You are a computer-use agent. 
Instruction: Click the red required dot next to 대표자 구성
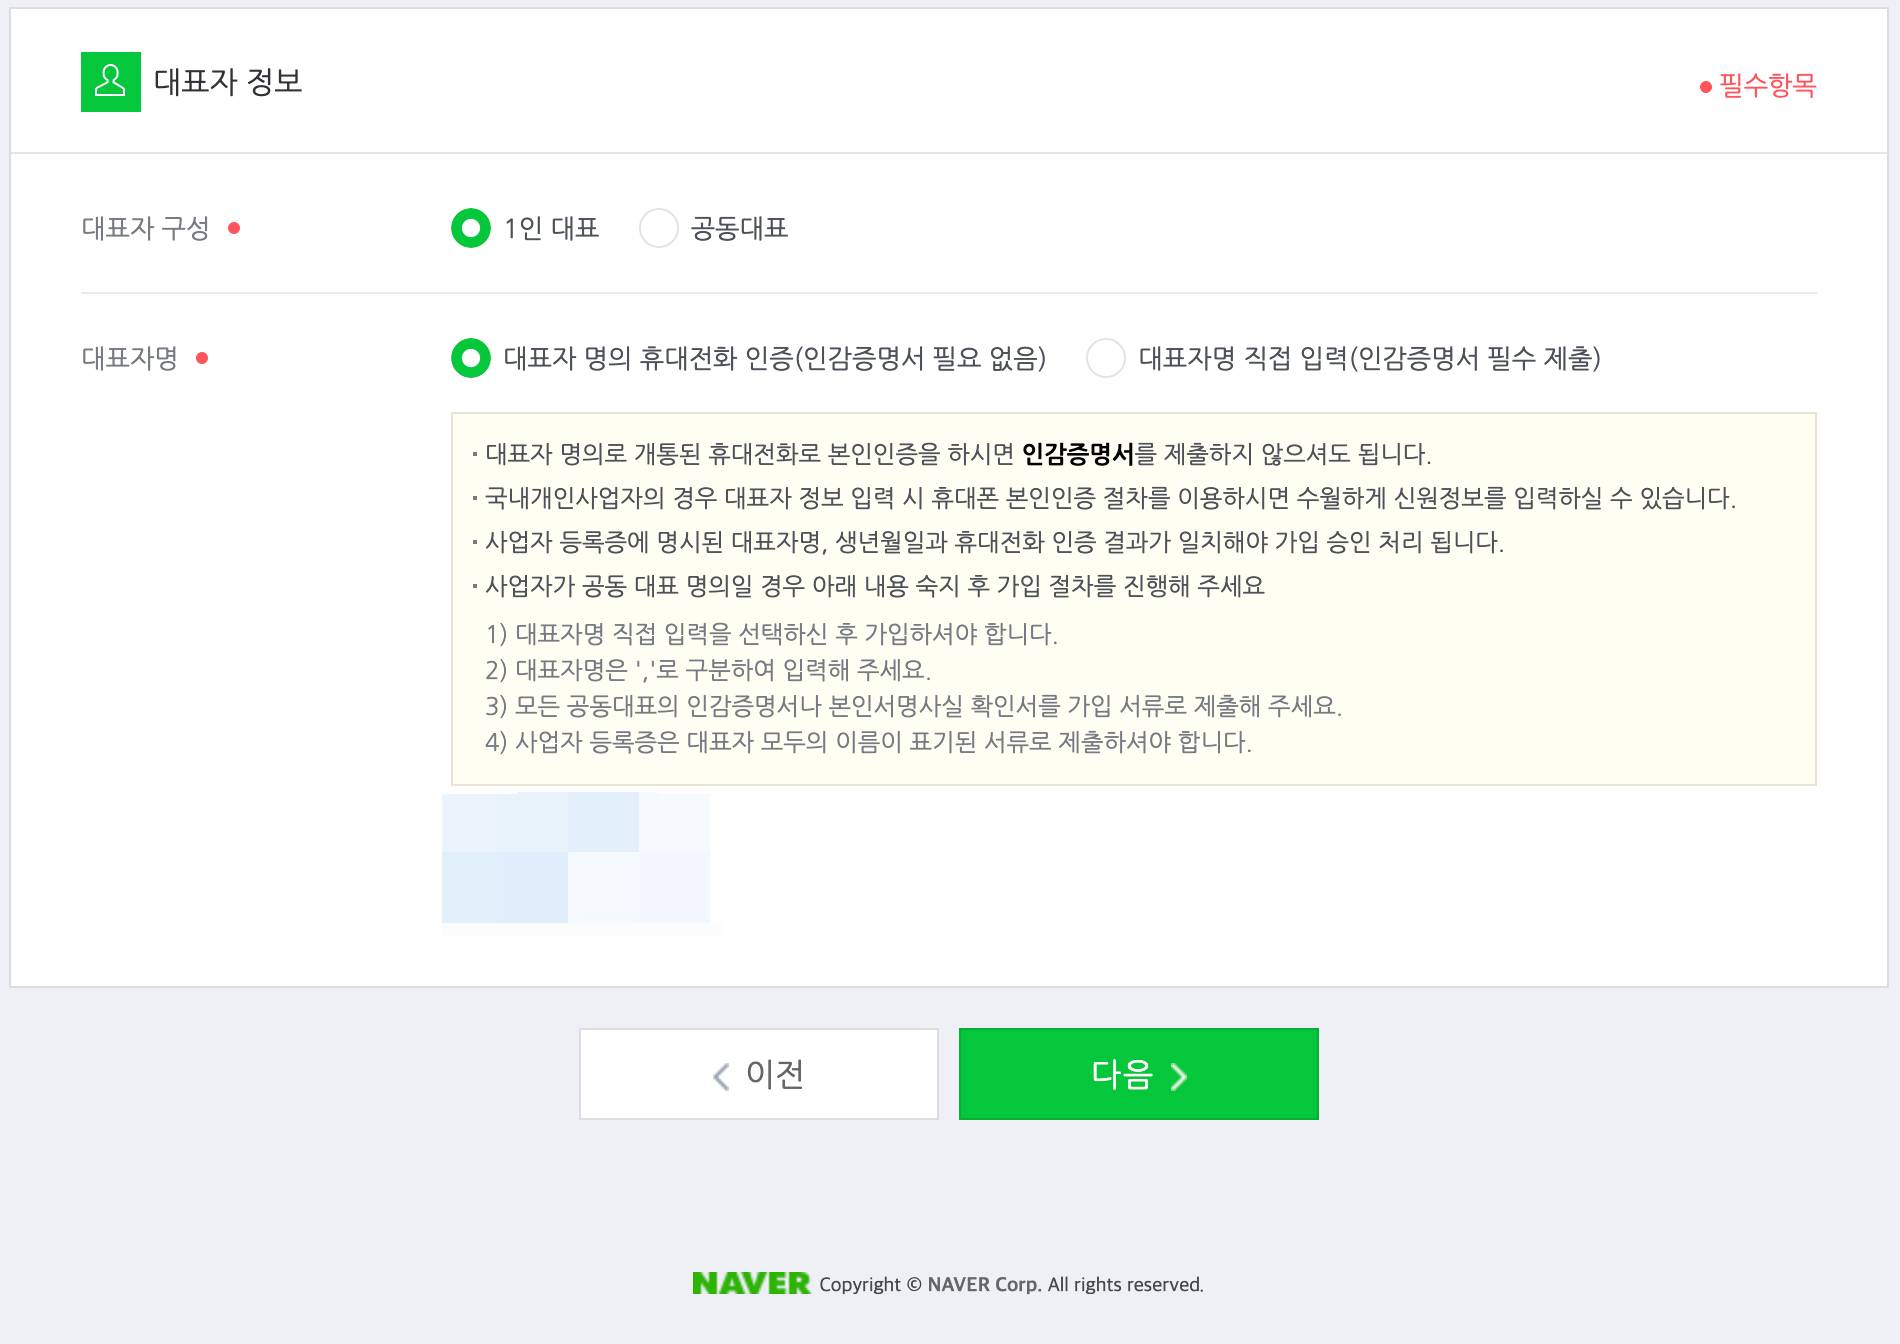(x=233, y=229)
